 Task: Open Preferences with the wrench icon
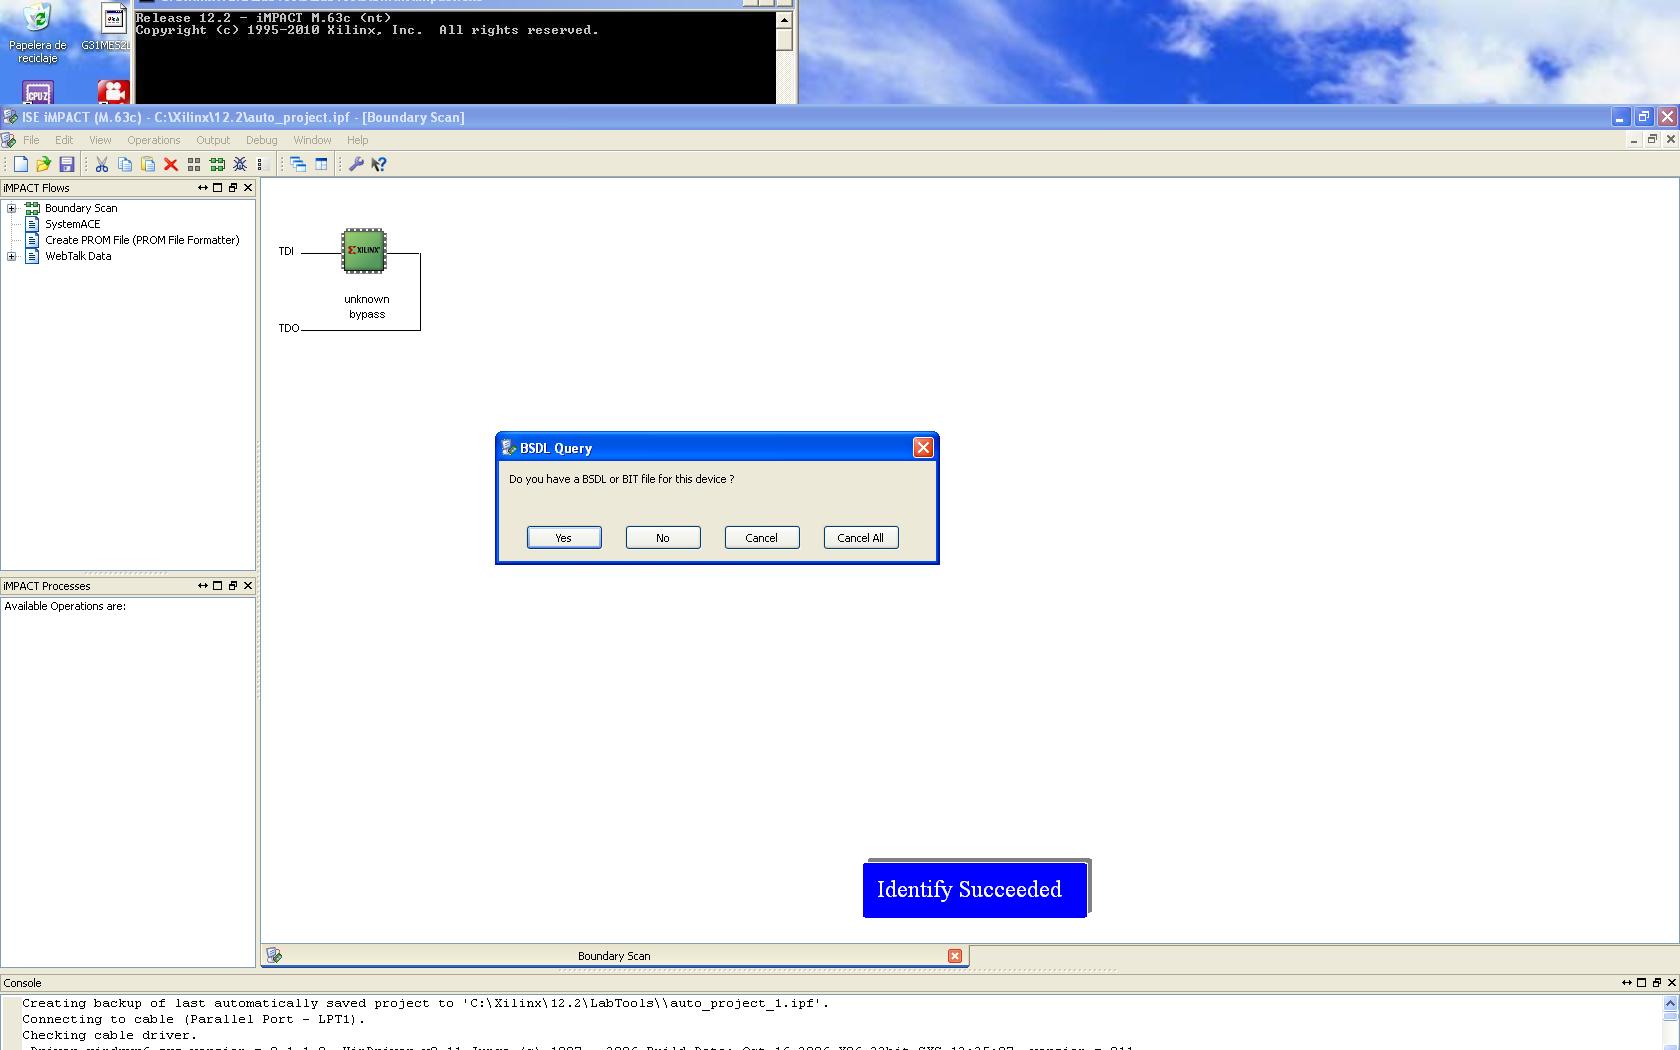356,164
